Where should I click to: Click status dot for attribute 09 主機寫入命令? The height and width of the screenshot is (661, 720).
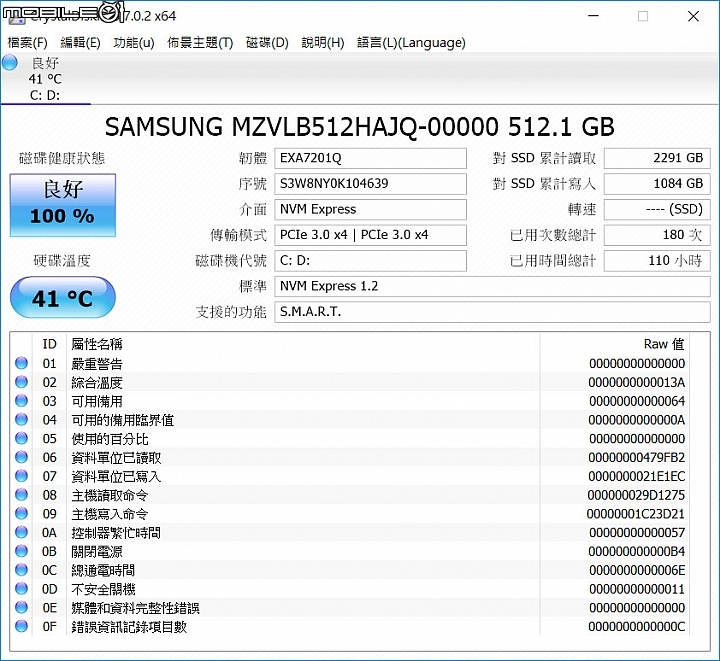(x=21, y=514)
